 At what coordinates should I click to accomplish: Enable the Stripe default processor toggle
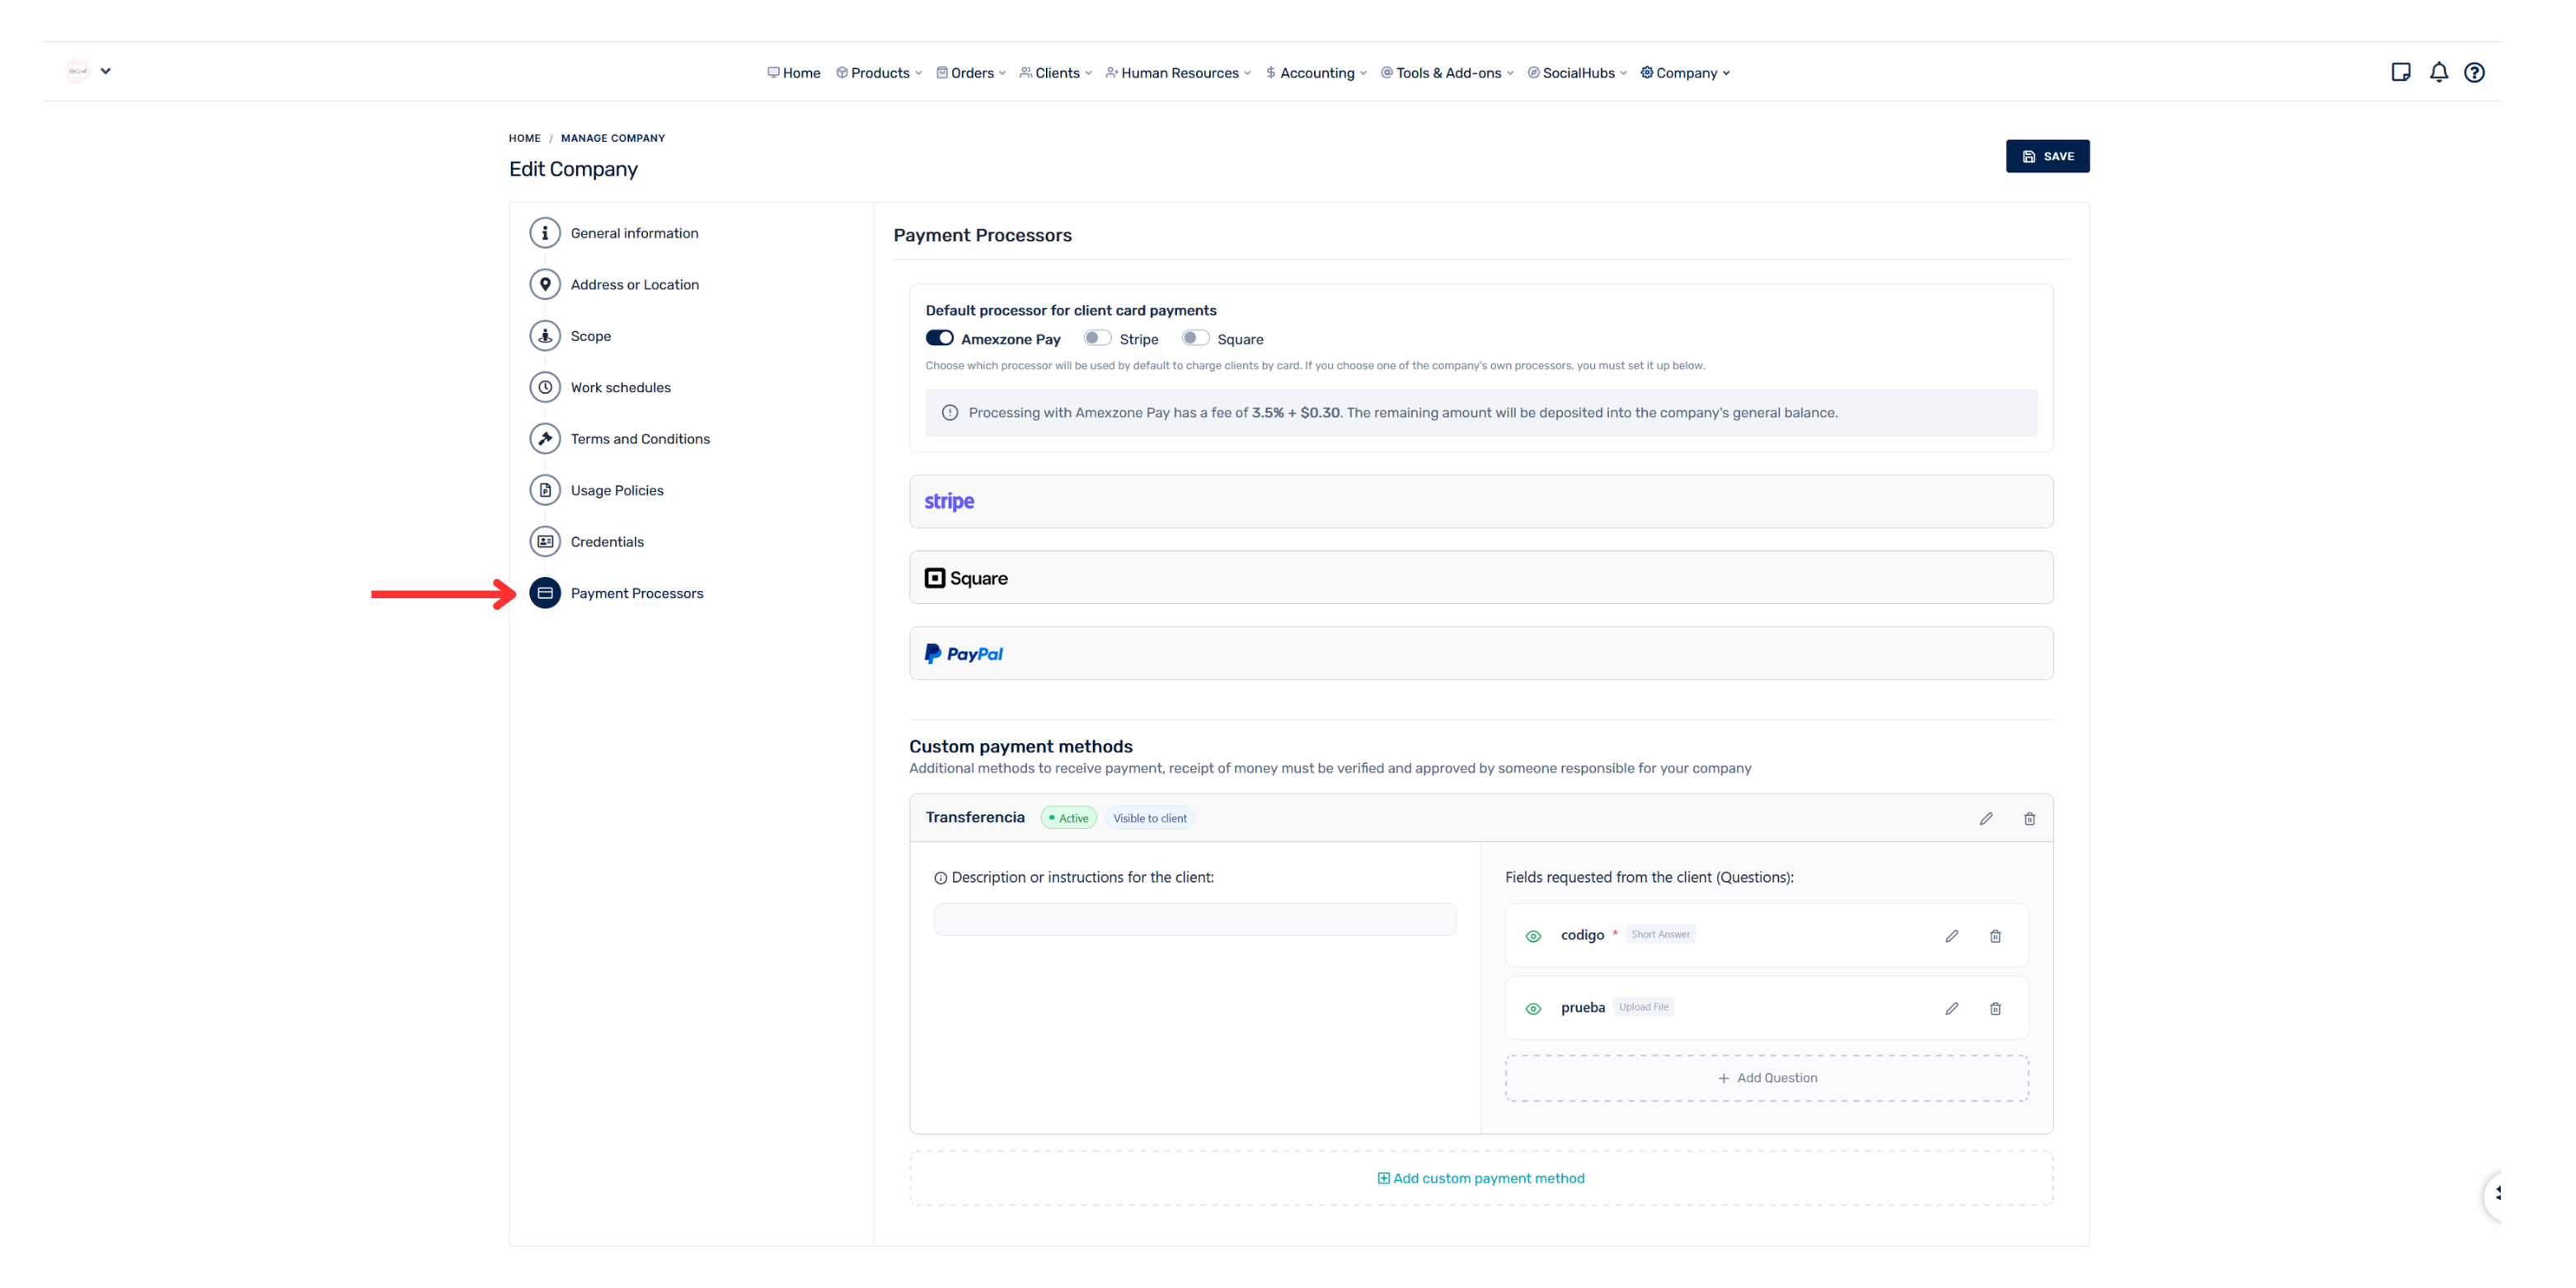(x=1097, y=338)
